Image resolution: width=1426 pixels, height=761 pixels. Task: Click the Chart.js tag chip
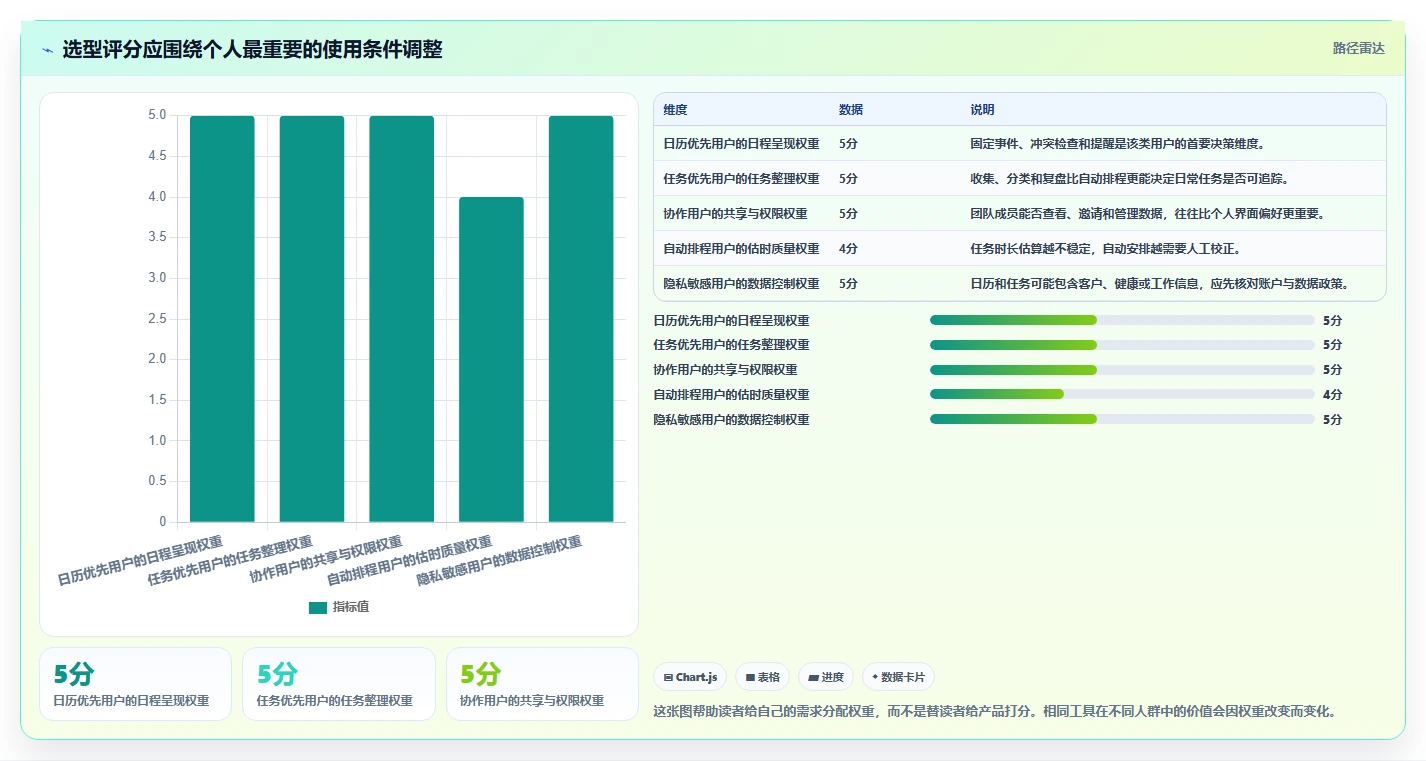(x=690, y=677)
